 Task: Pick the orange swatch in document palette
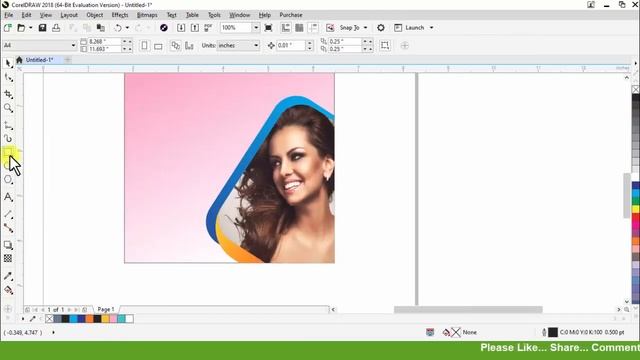tap(89, 319)
